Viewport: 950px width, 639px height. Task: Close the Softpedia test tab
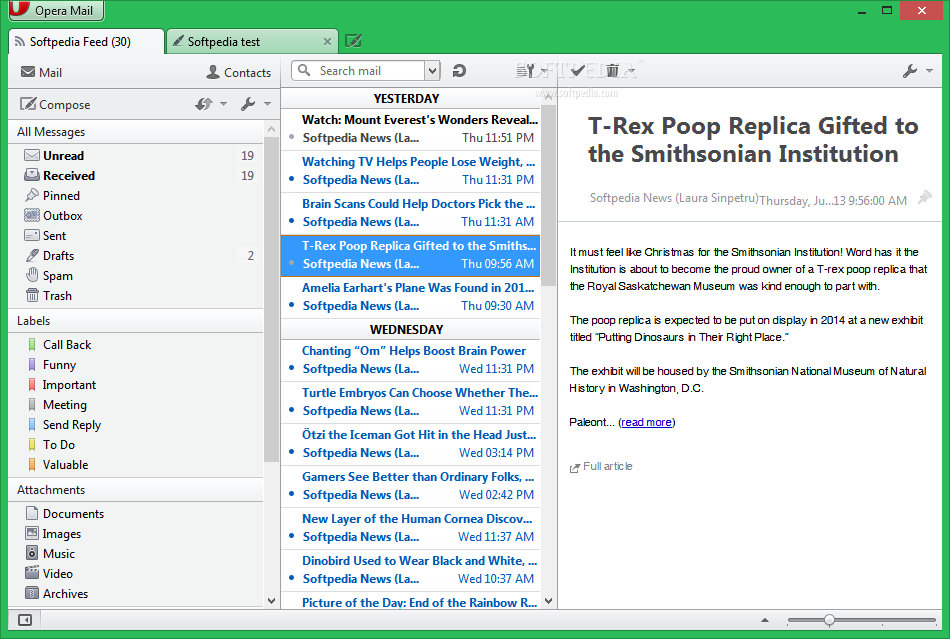tap(327, 41)
